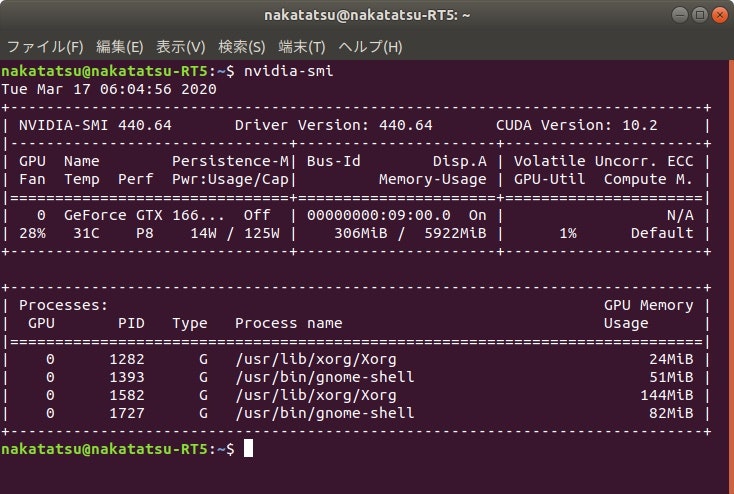The height and width of the screenshot is (494, 734).
Task: Click the PID column header
Action: [131, 323]
